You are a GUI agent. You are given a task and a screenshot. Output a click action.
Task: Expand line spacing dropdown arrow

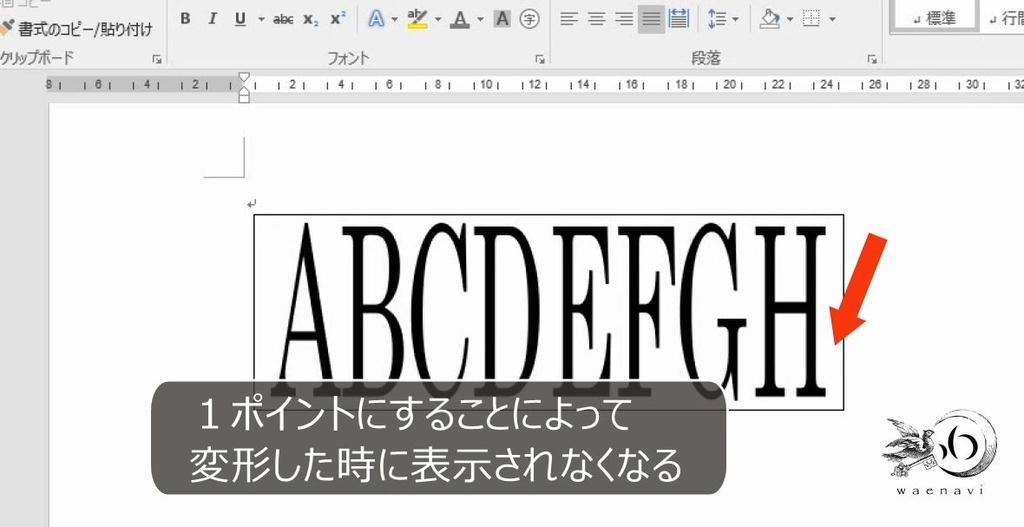[735, 19]
